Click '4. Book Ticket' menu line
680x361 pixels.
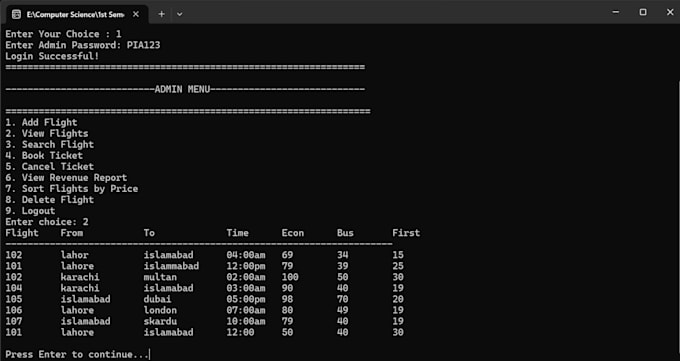click(44, 156)
